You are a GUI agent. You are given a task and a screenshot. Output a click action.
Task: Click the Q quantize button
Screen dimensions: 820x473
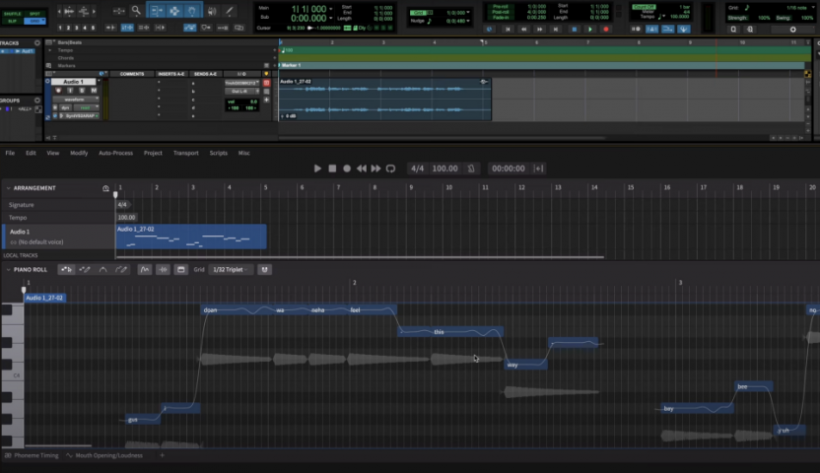tap(733, 29)
